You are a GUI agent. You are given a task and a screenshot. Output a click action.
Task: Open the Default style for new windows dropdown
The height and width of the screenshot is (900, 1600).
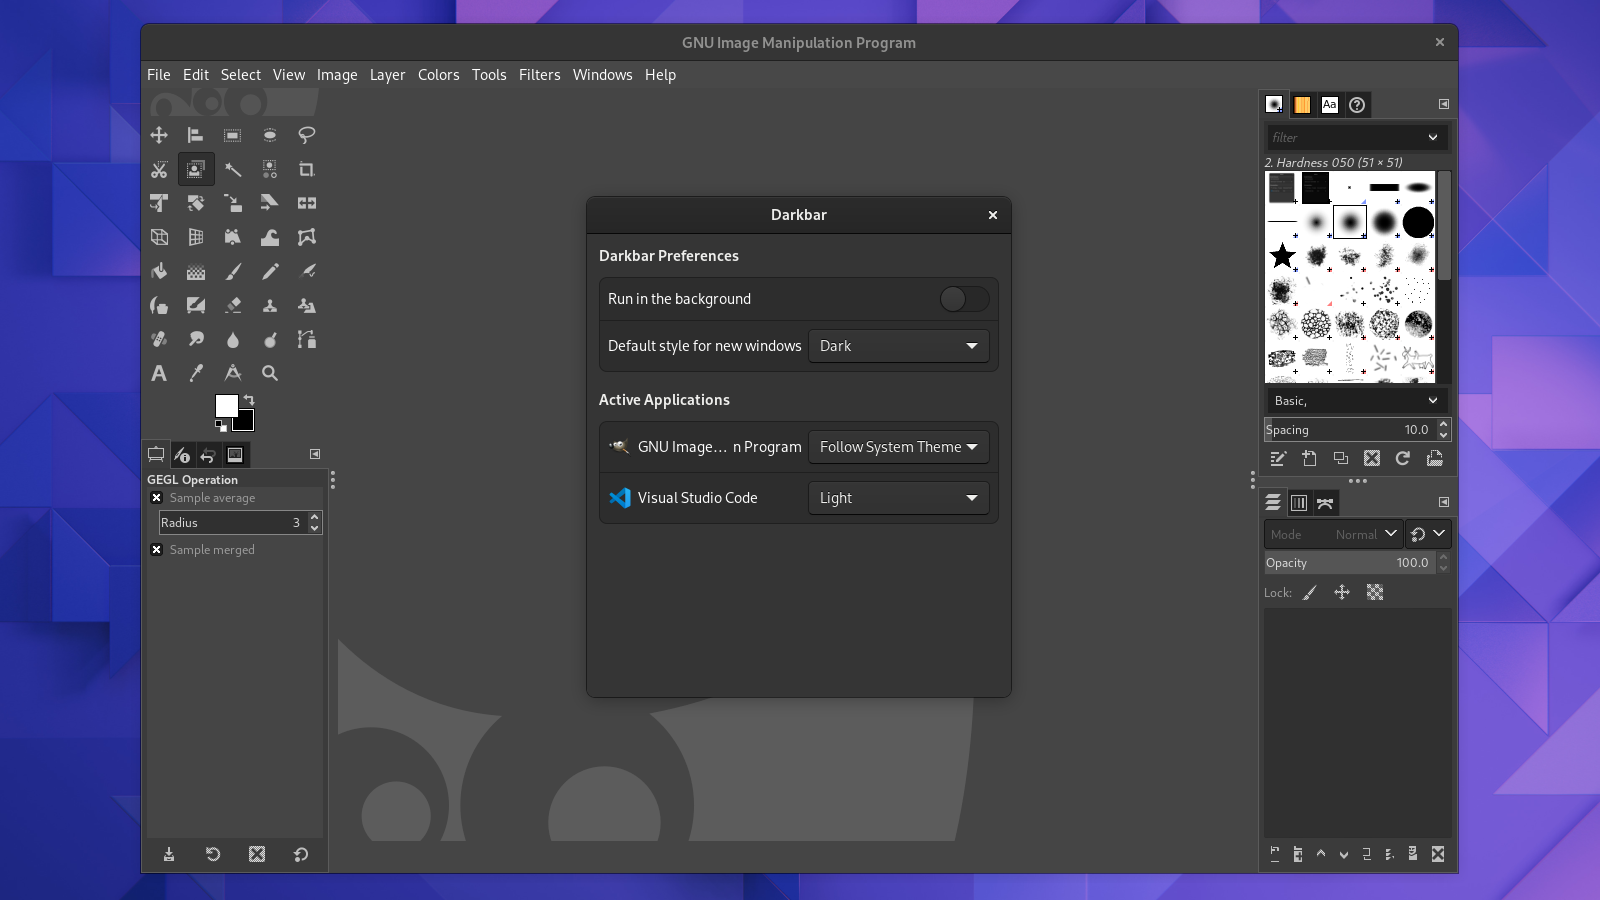pos(897,346)
